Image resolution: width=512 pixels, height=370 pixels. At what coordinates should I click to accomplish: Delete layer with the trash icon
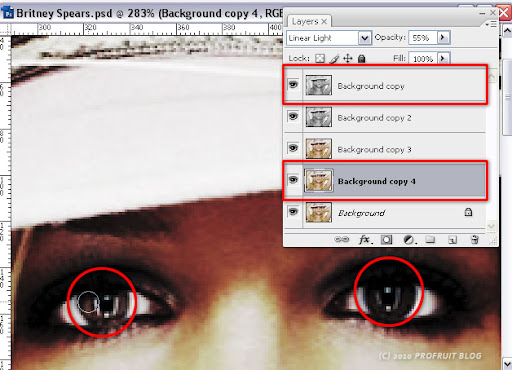[474, 240]
